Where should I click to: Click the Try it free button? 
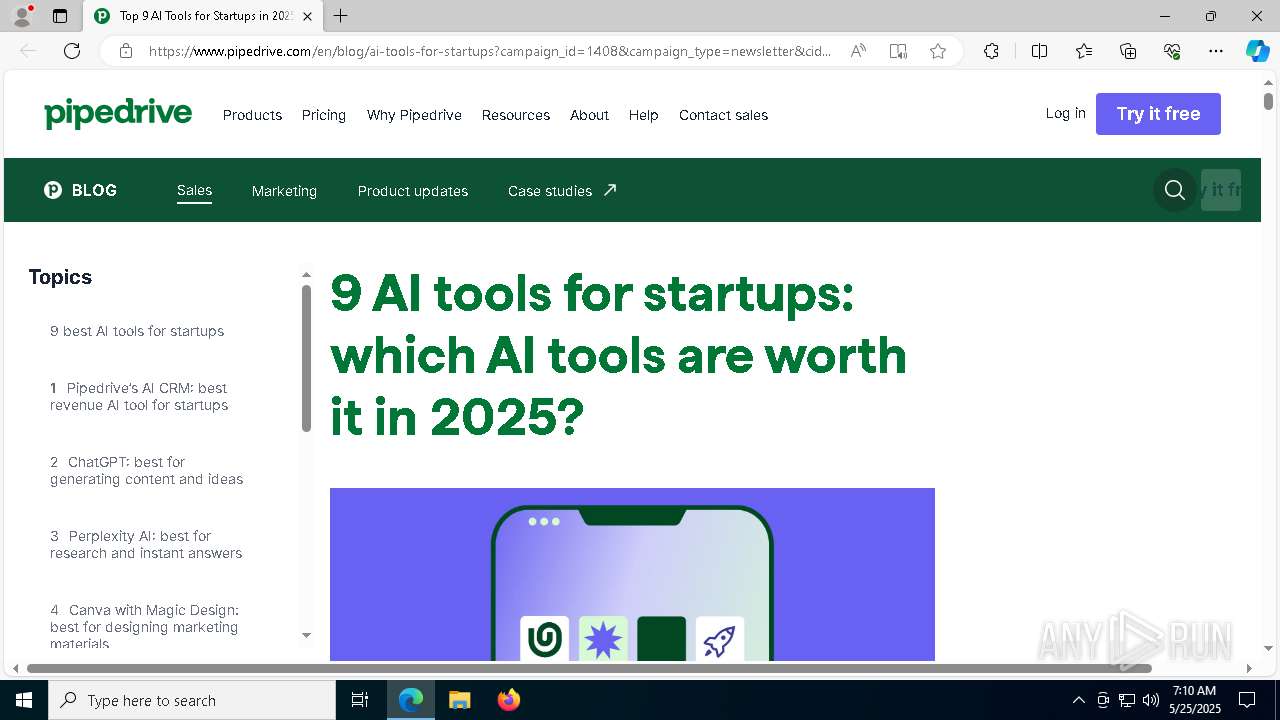point(1158,114)
